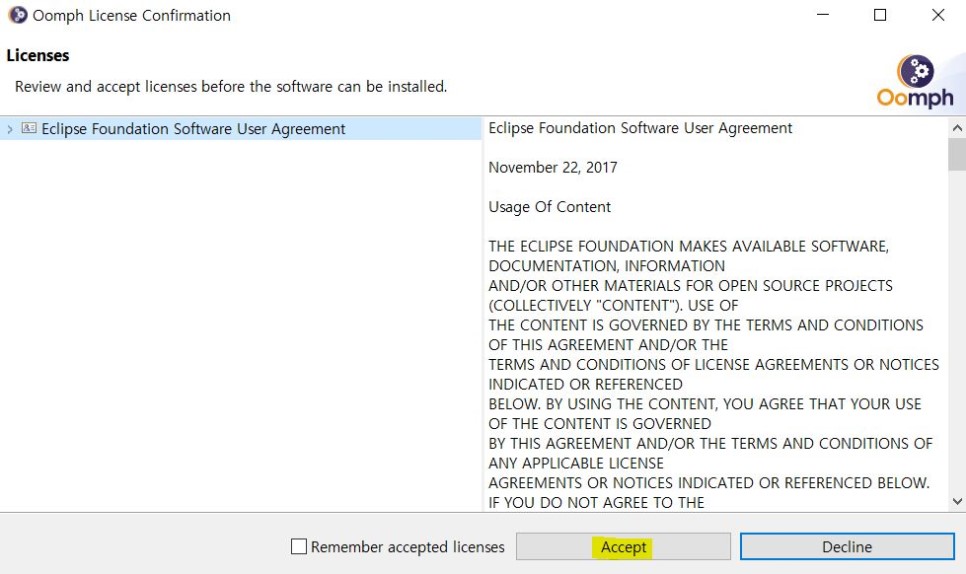
Task: Click the license icon beside Eclipse Foundation agreement
Action: point(28,128)
